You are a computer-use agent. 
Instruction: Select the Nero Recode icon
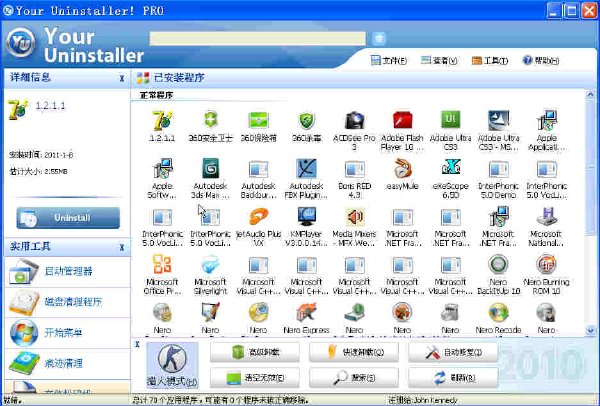pyautogui.click(x=498, y=313)
